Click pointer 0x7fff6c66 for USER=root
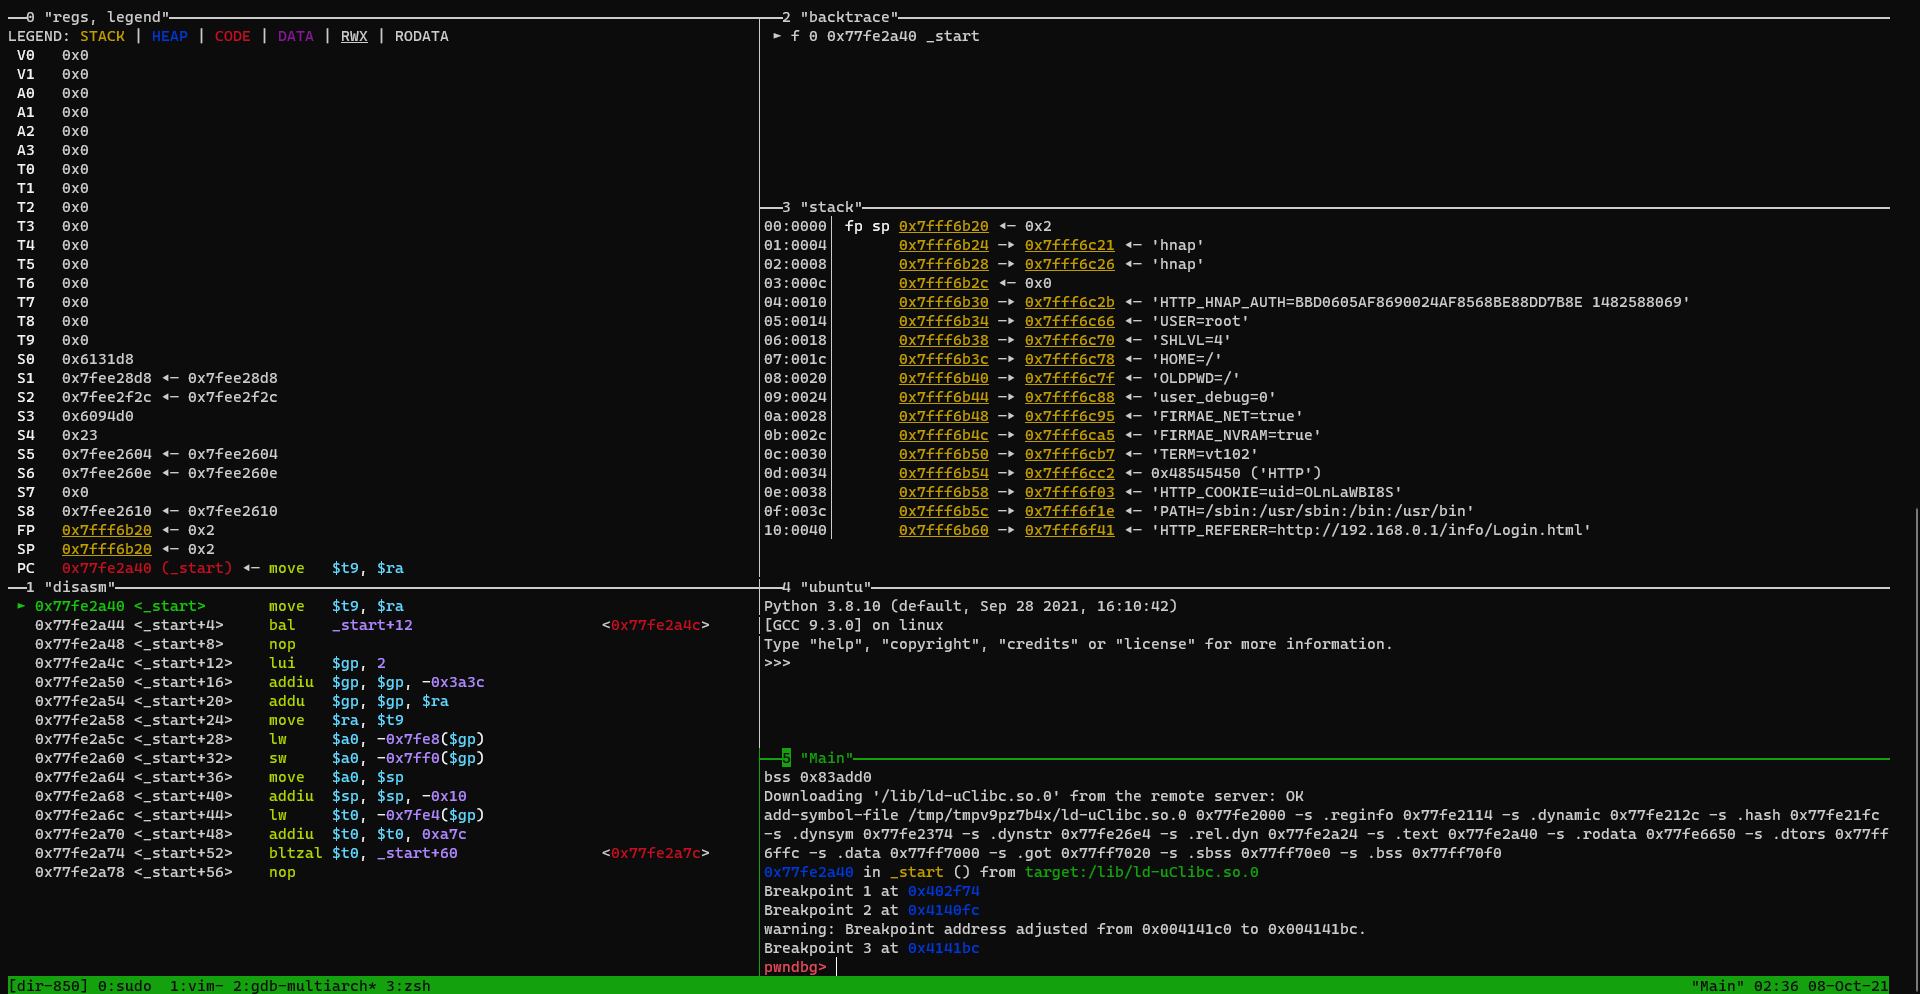The height and width of the screenshot is (994, 1920). (1069, 321)
